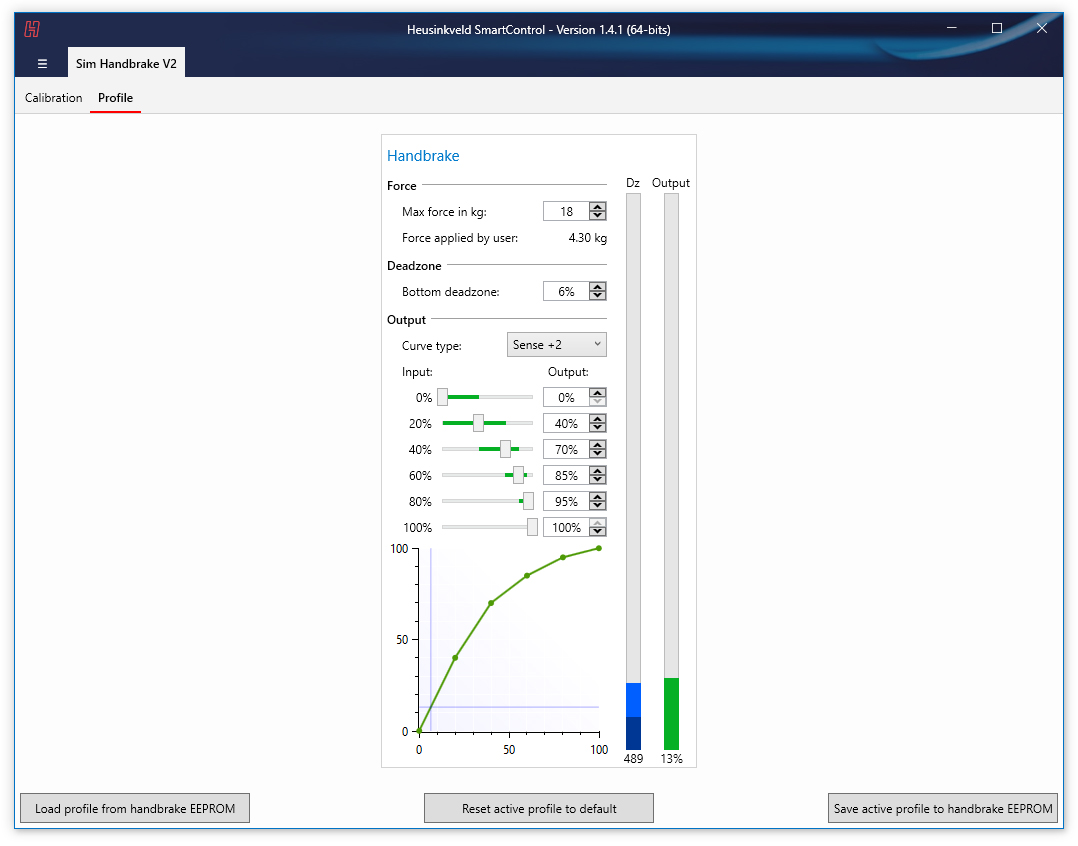The width and height of the screenshot is (1078, 846).
Task: Click the 4.30 kg force reading
Action: pos(587,238)
